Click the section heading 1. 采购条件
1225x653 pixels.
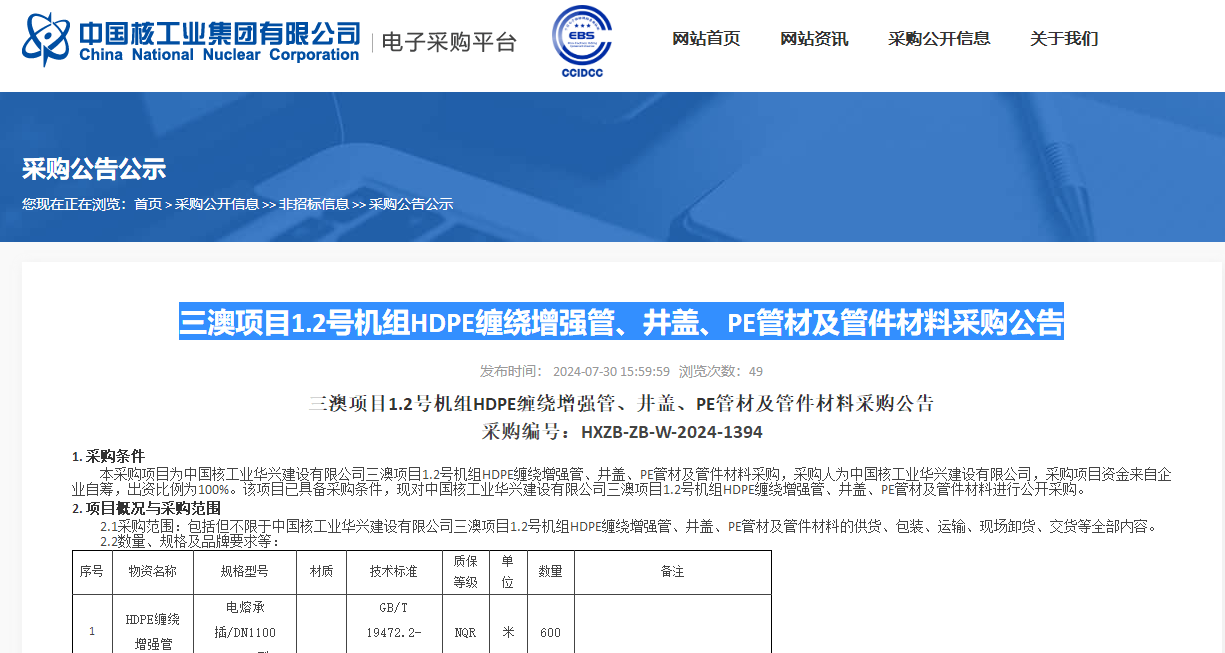coord(108,456)
